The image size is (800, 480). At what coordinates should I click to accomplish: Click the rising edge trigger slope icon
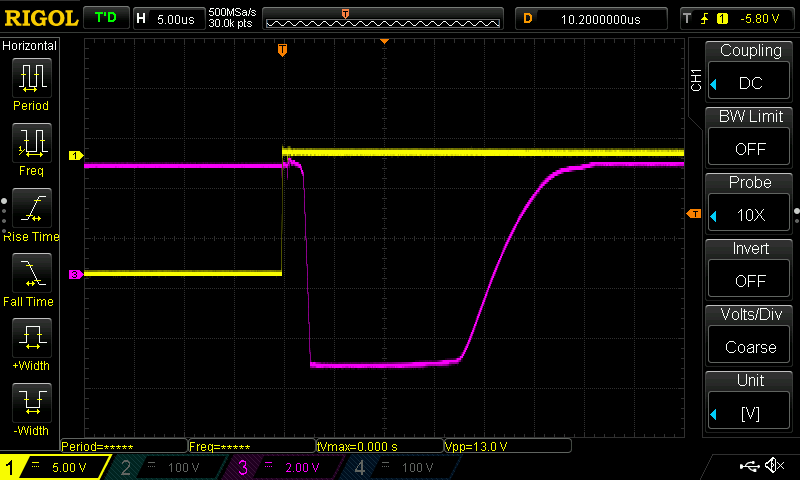pyautogui.click(x=705, y=19)
